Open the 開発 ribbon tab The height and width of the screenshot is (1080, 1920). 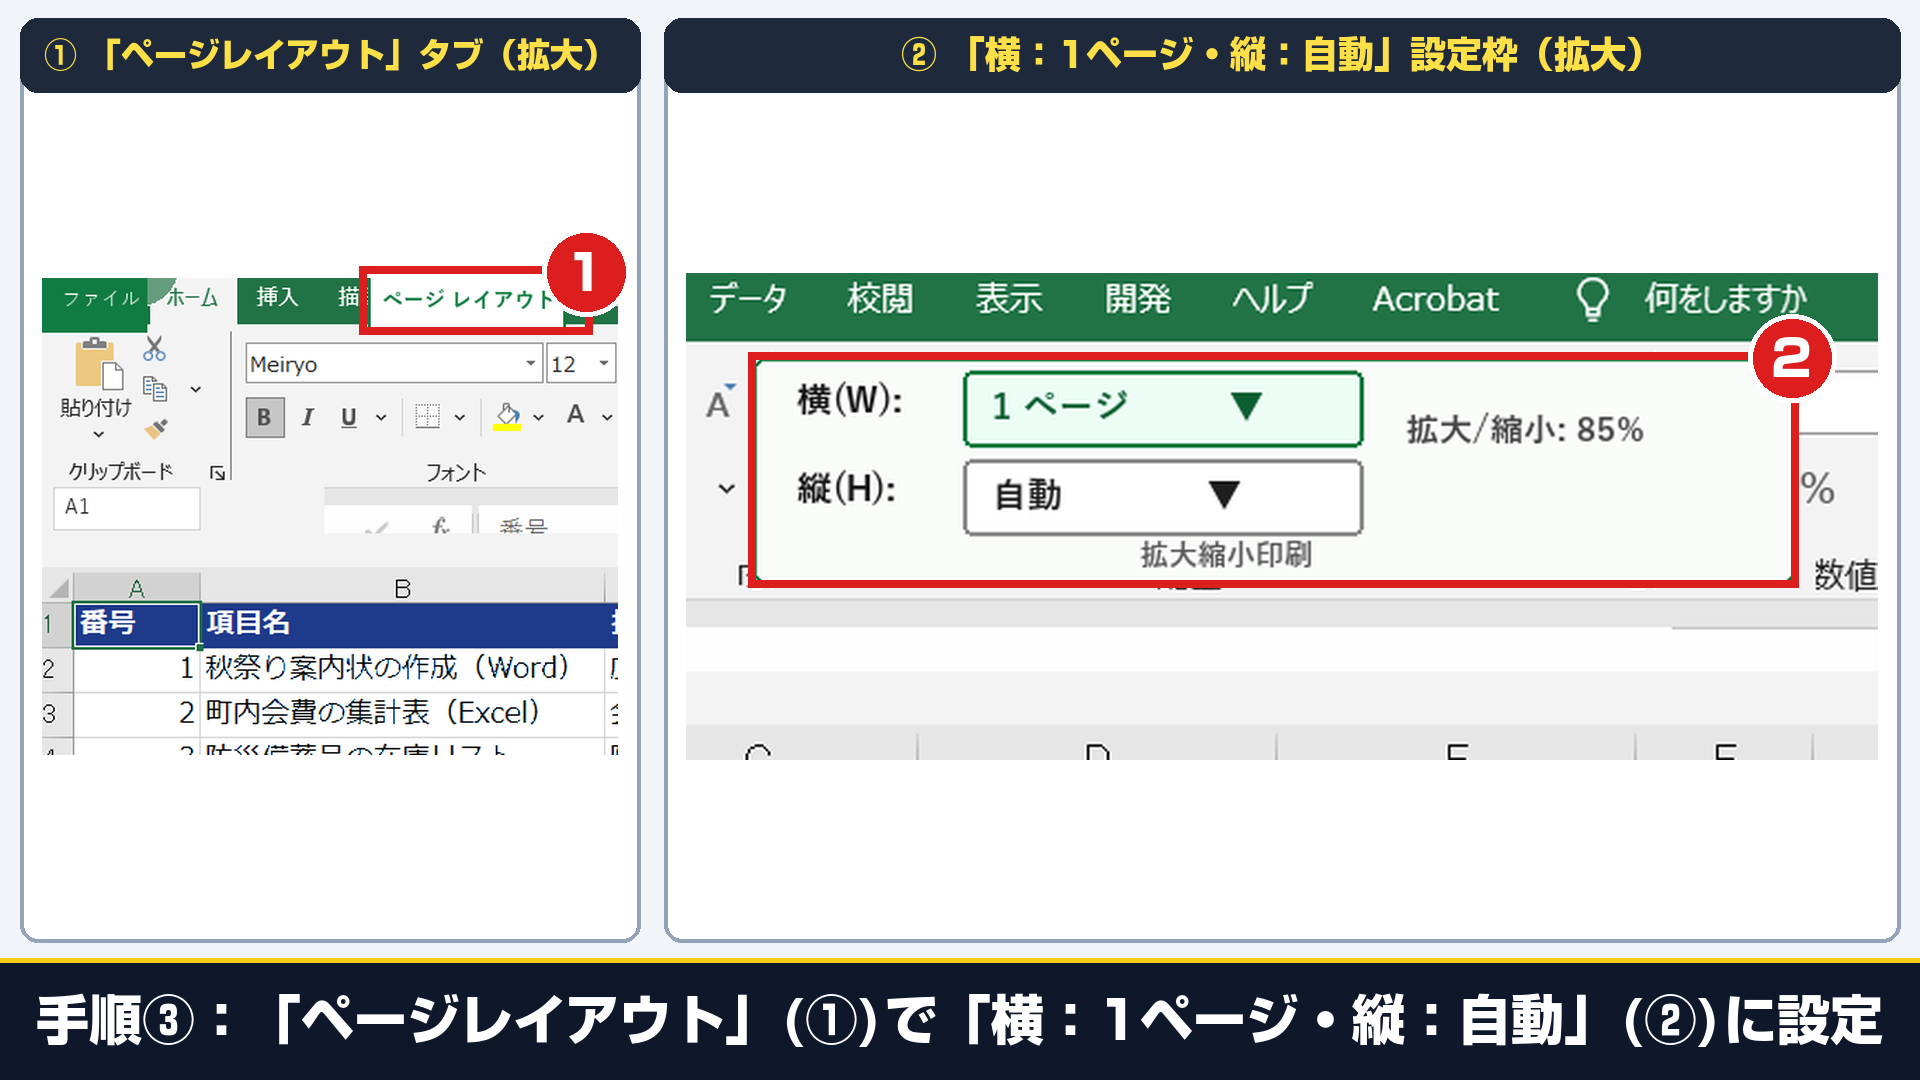[1138, 299]
